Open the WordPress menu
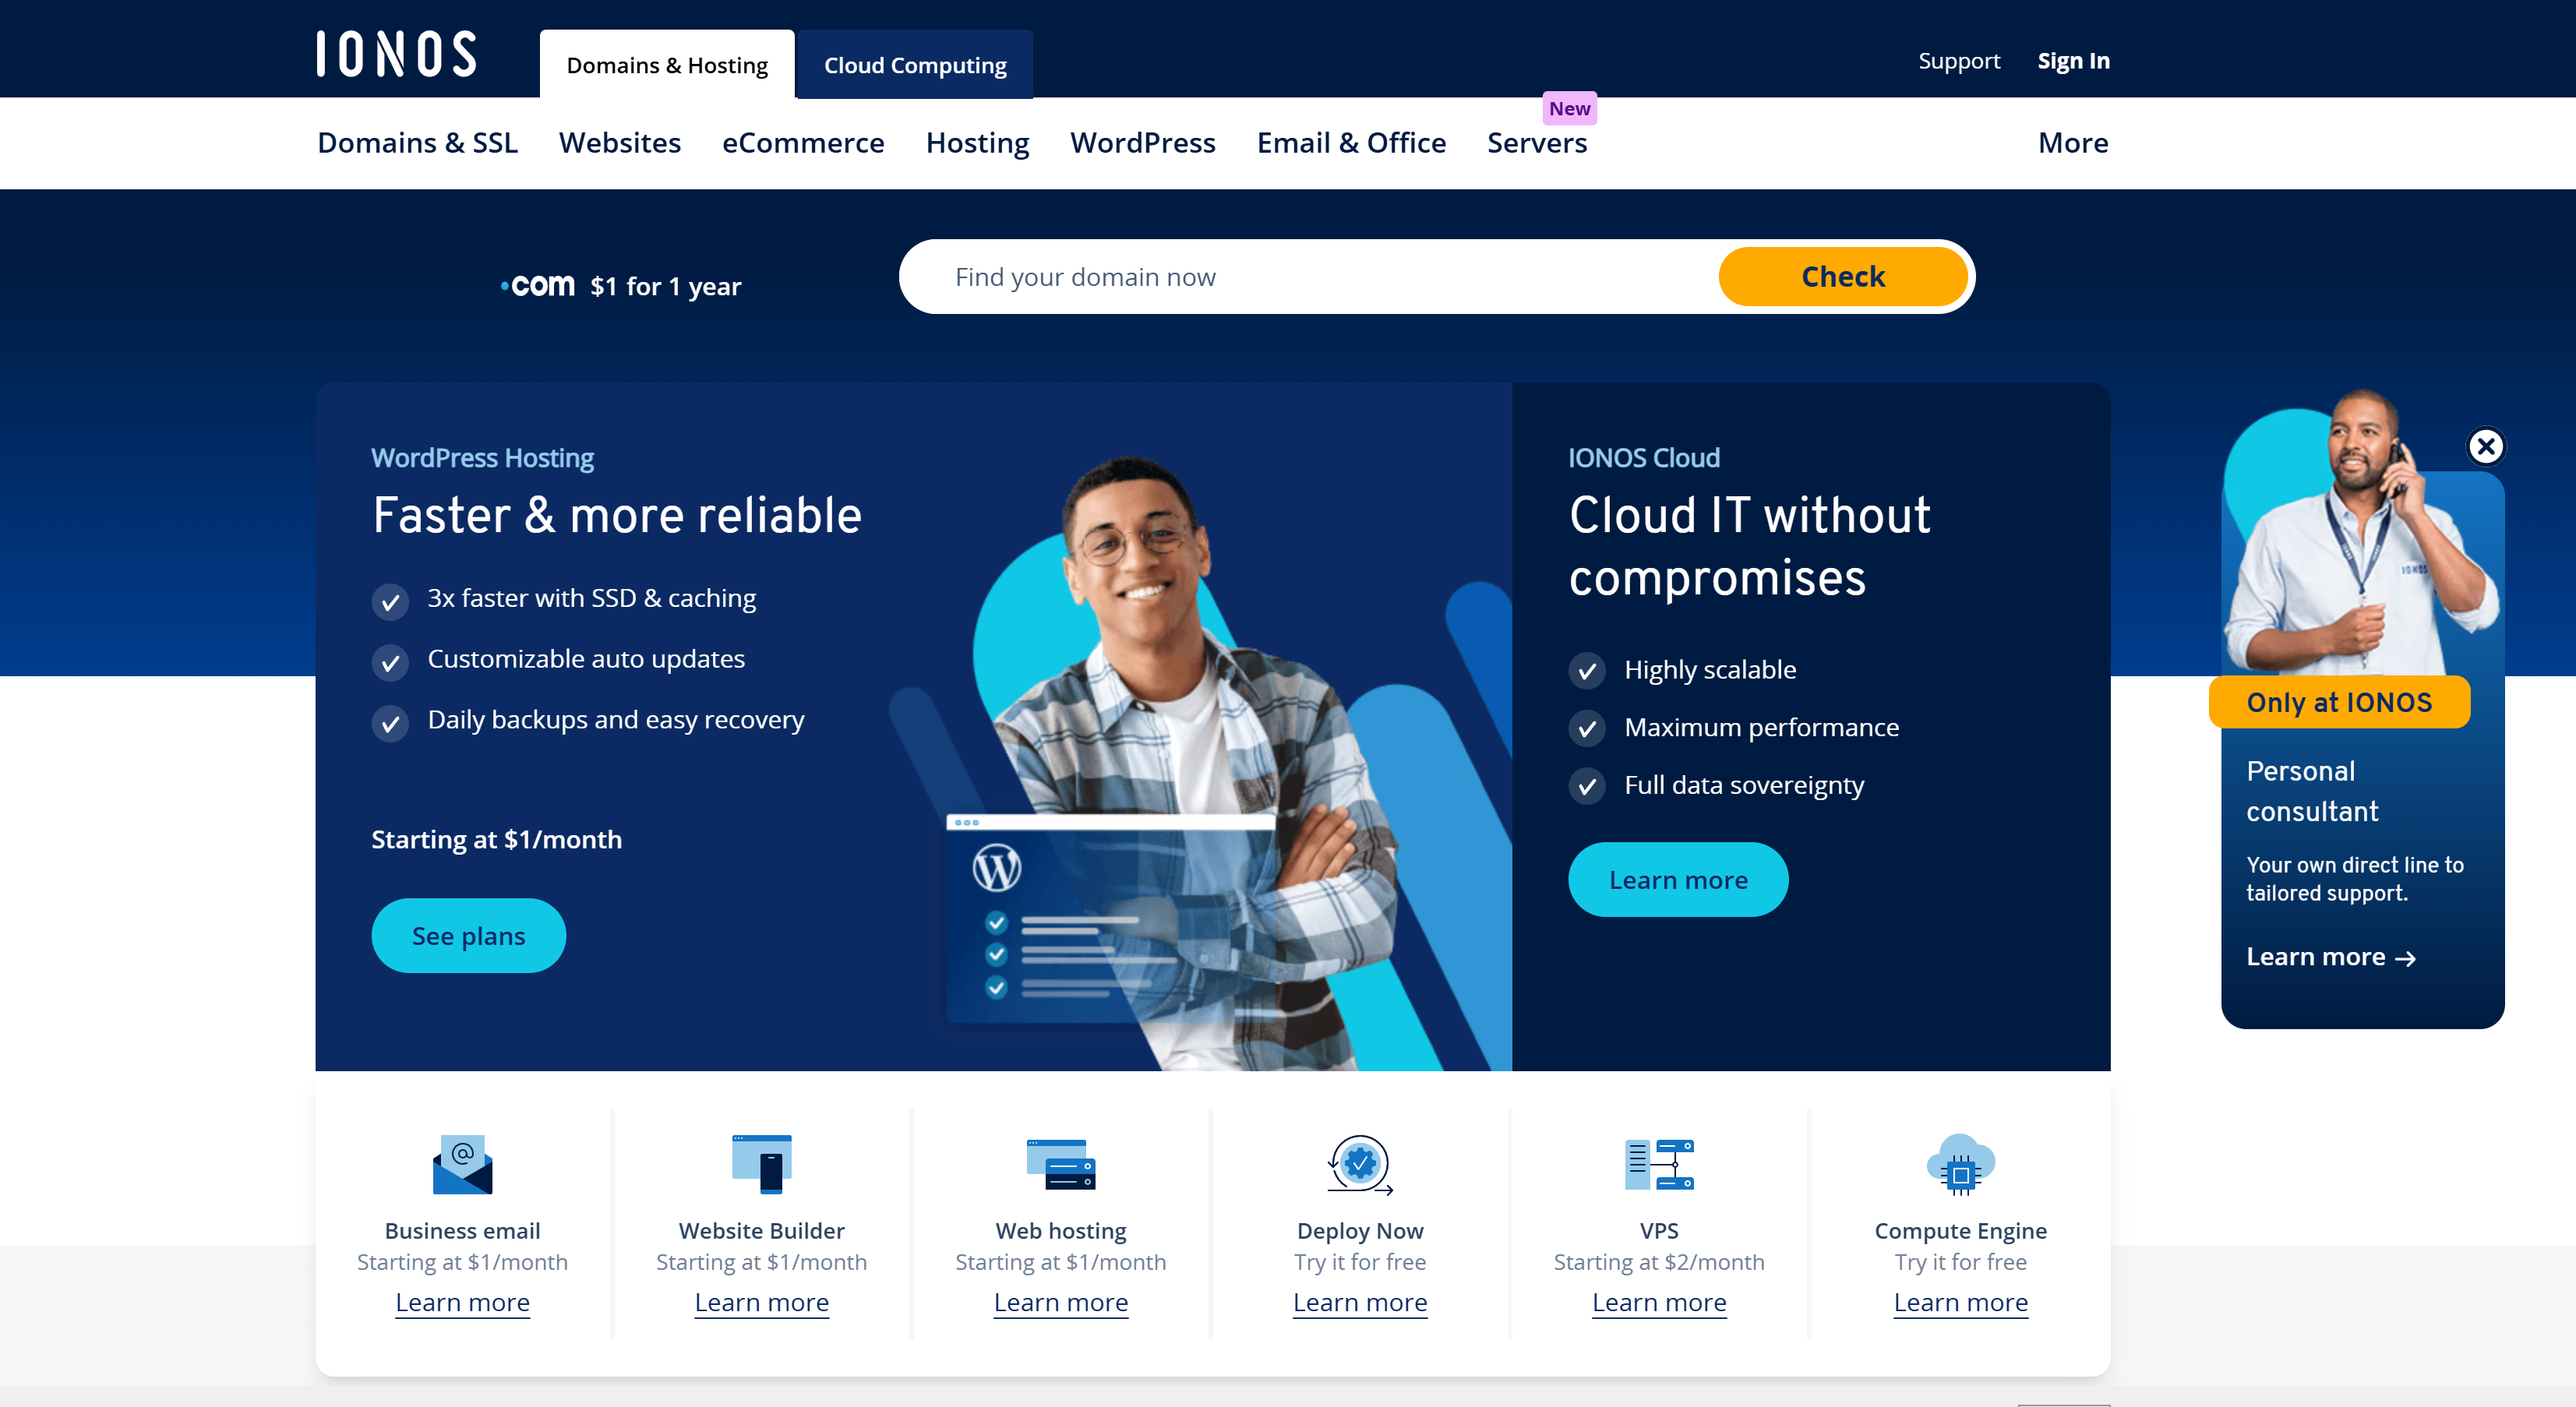 (1143, 143)
